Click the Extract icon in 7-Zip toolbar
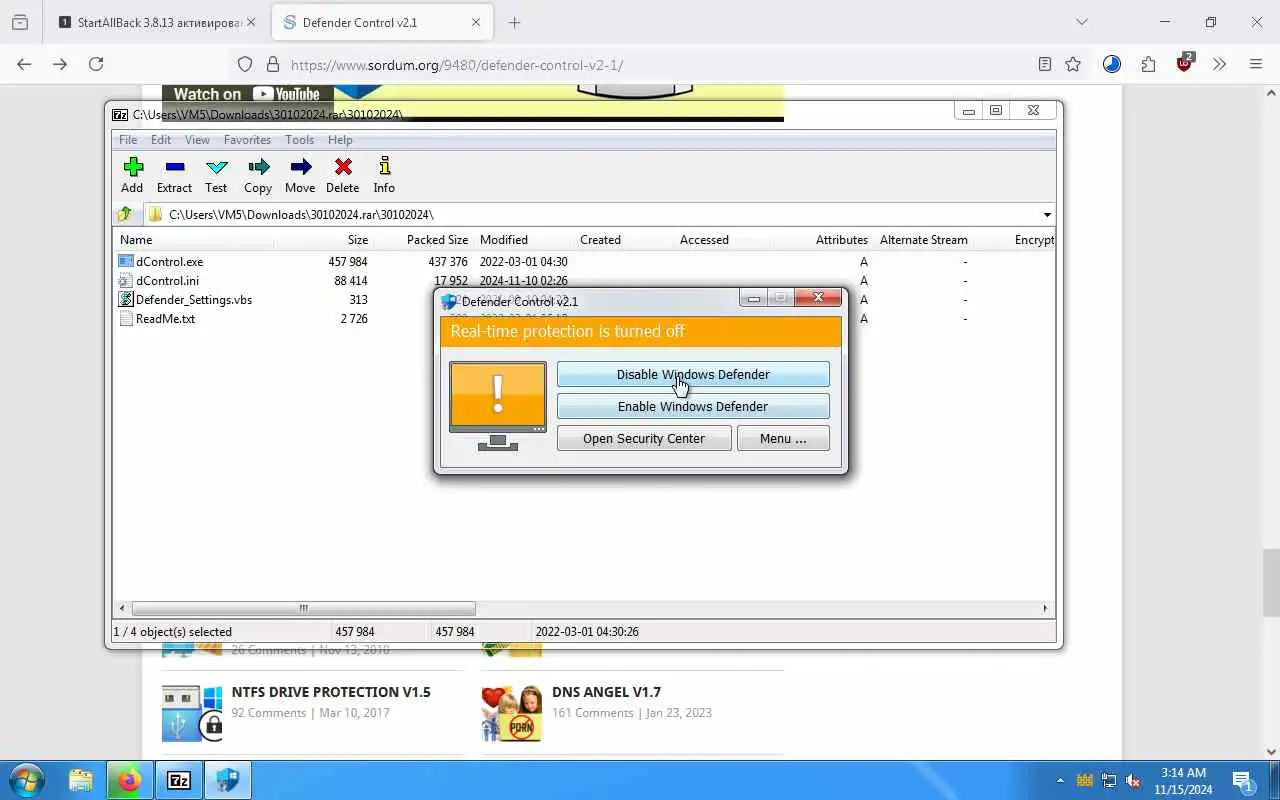 pos(175,167)
